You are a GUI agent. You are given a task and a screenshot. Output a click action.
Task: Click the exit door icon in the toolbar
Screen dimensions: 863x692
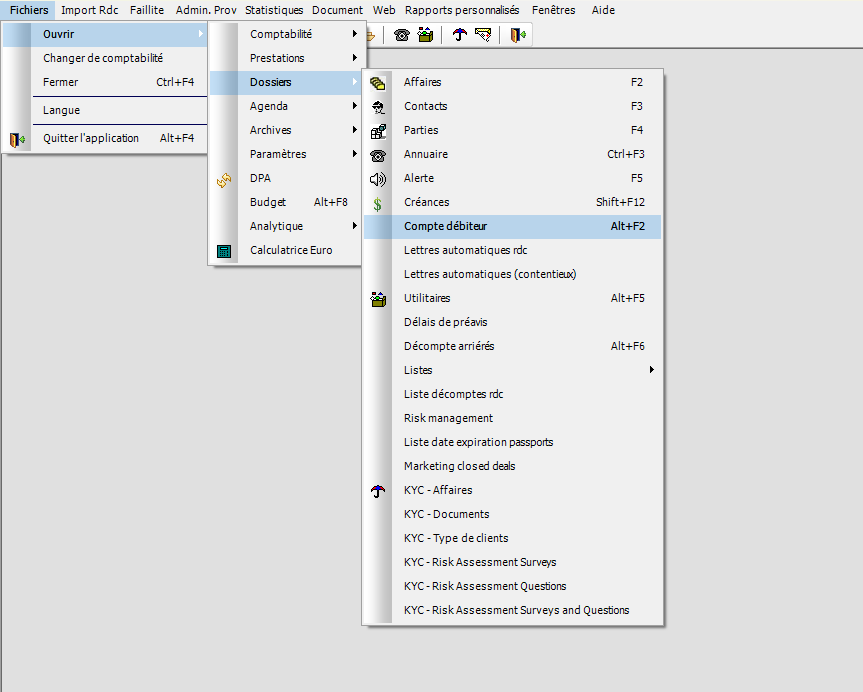517,35
